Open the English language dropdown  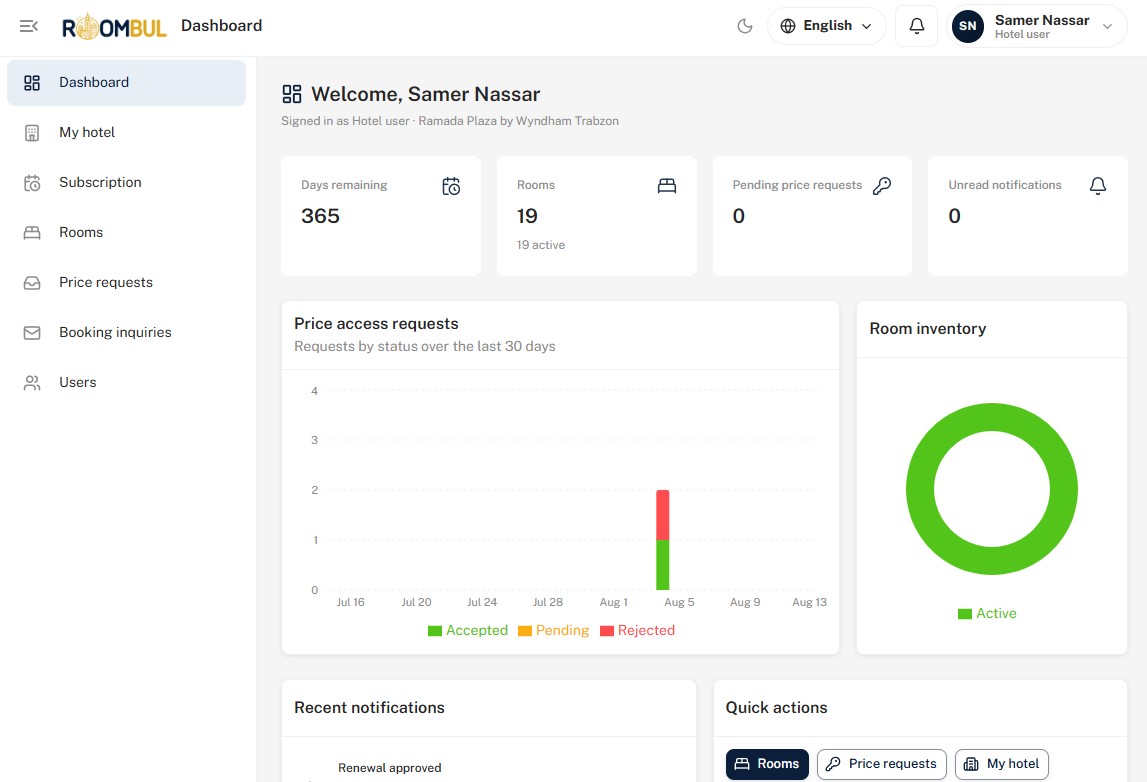827,26
